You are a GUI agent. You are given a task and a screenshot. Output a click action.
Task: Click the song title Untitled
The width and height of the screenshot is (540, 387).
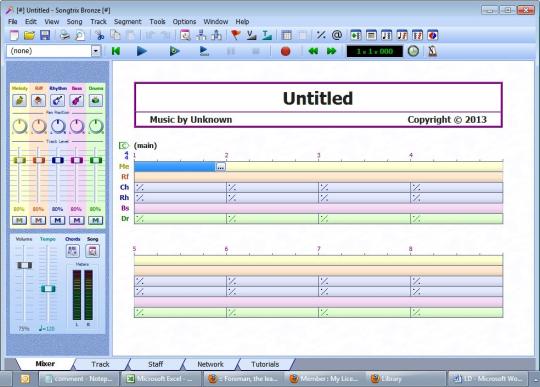pyautogui.click(x=318, y=98)
